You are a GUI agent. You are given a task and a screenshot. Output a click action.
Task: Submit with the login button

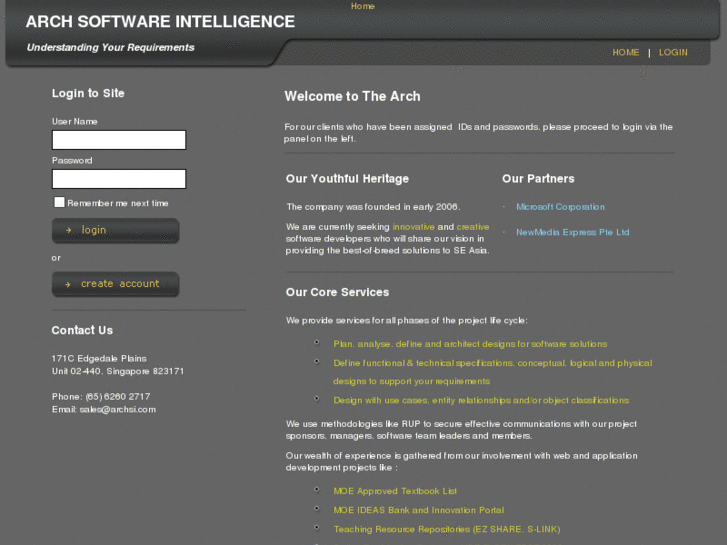[x=115, y=231]
